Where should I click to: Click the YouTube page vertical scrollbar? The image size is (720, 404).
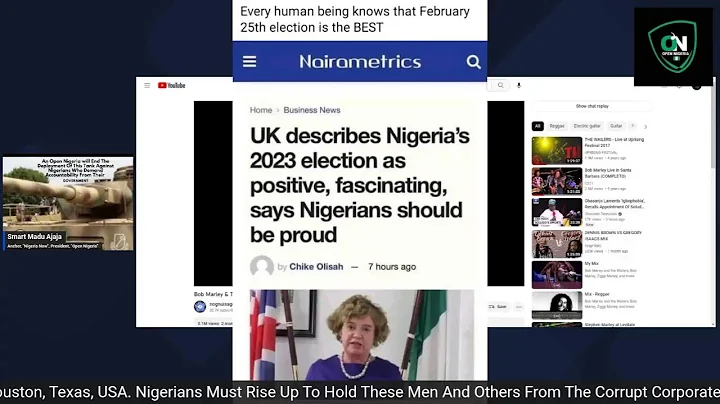click(x=713, y=202)
